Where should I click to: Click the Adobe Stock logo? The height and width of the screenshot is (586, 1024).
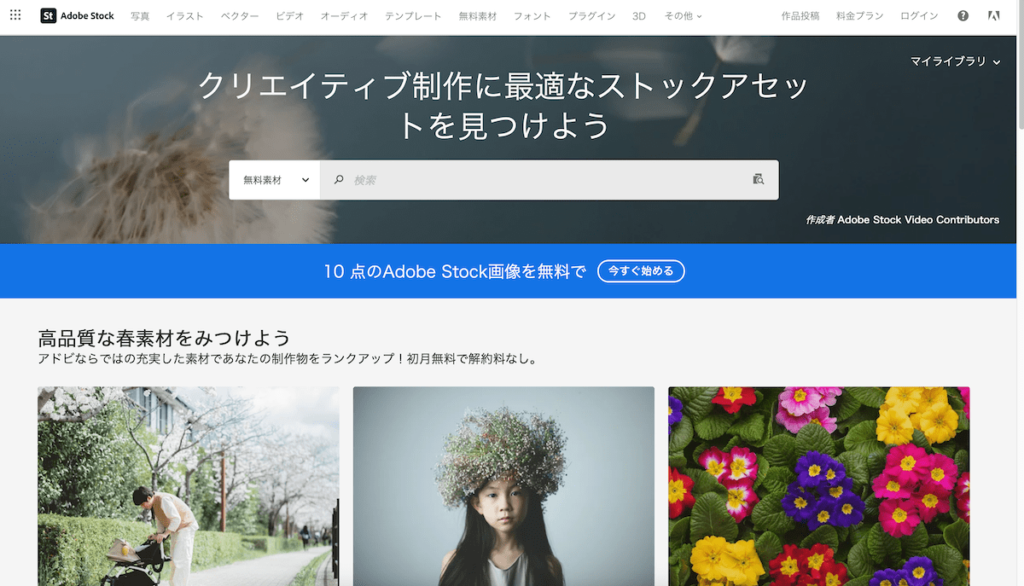click(x=76, y=15)
